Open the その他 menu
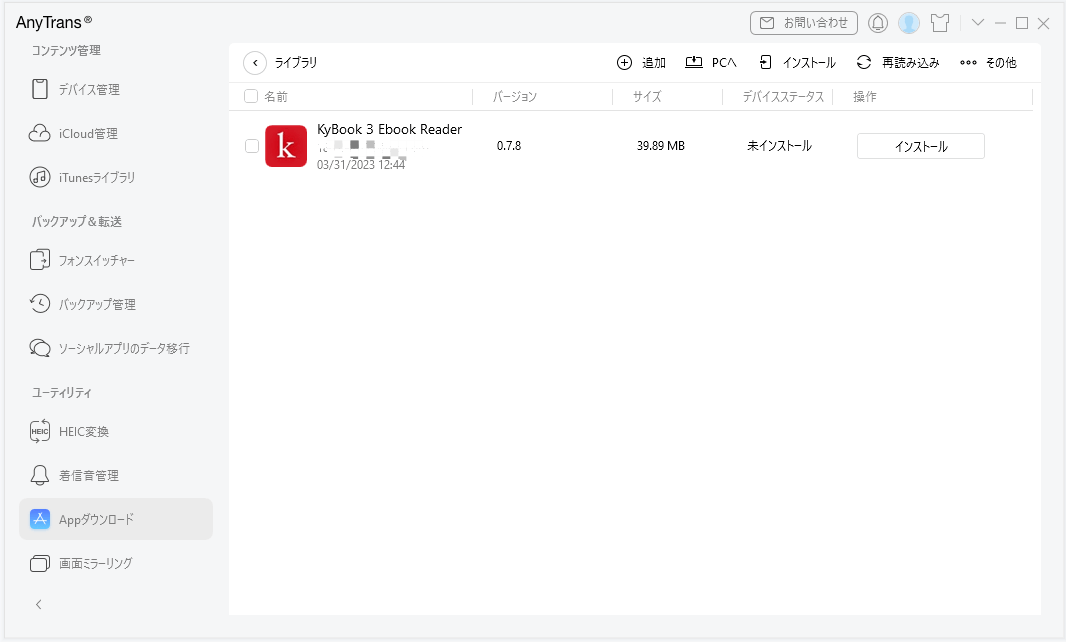 tap(988, 63)
